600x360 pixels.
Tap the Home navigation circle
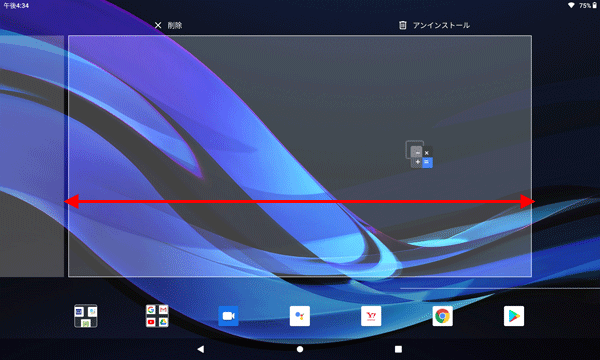300,349
